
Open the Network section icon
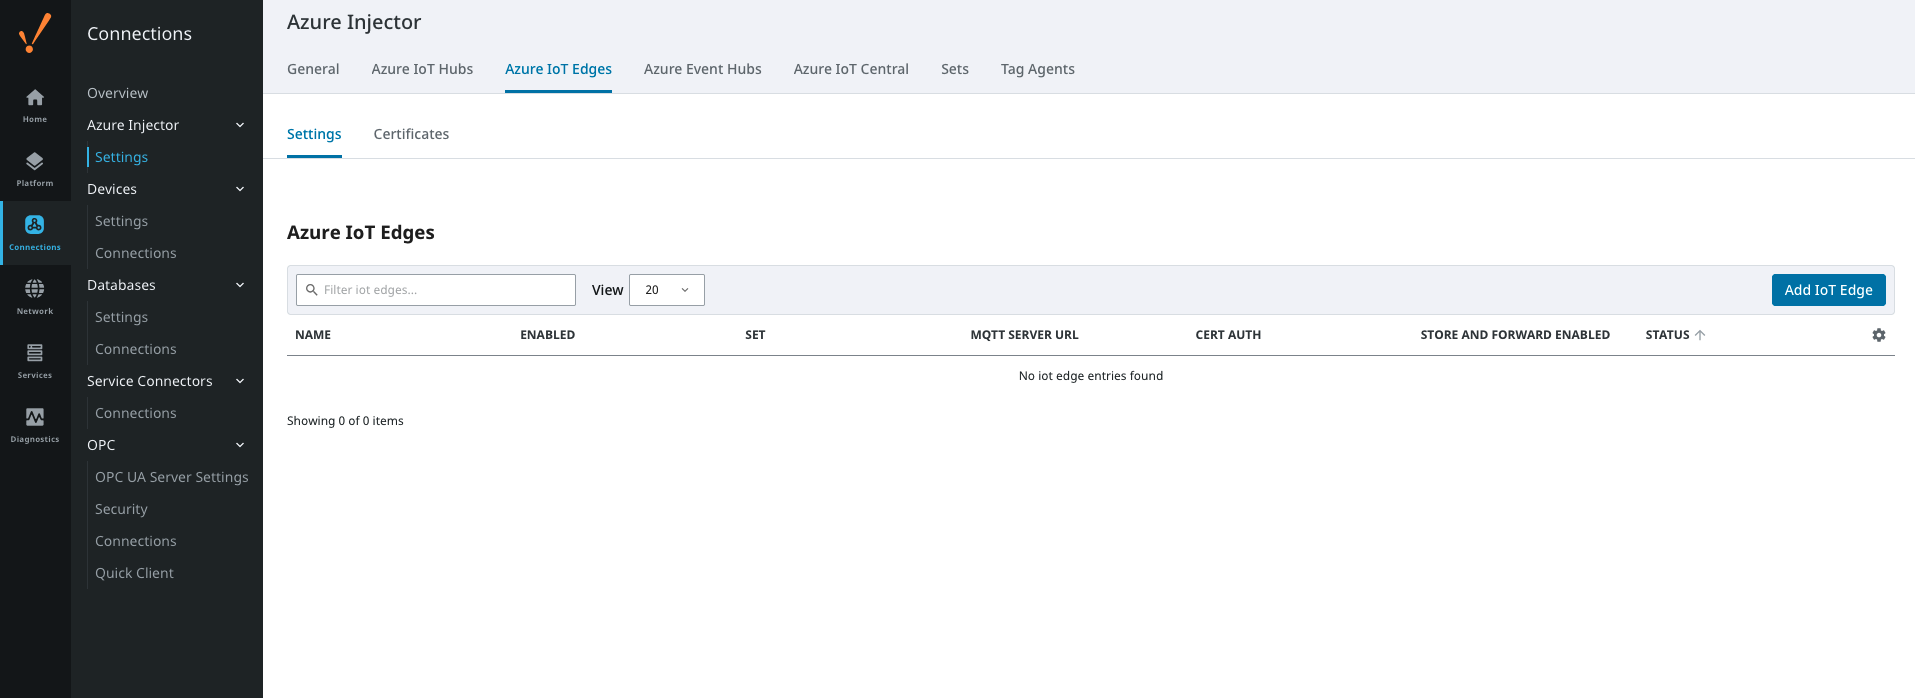coord(35,296)
